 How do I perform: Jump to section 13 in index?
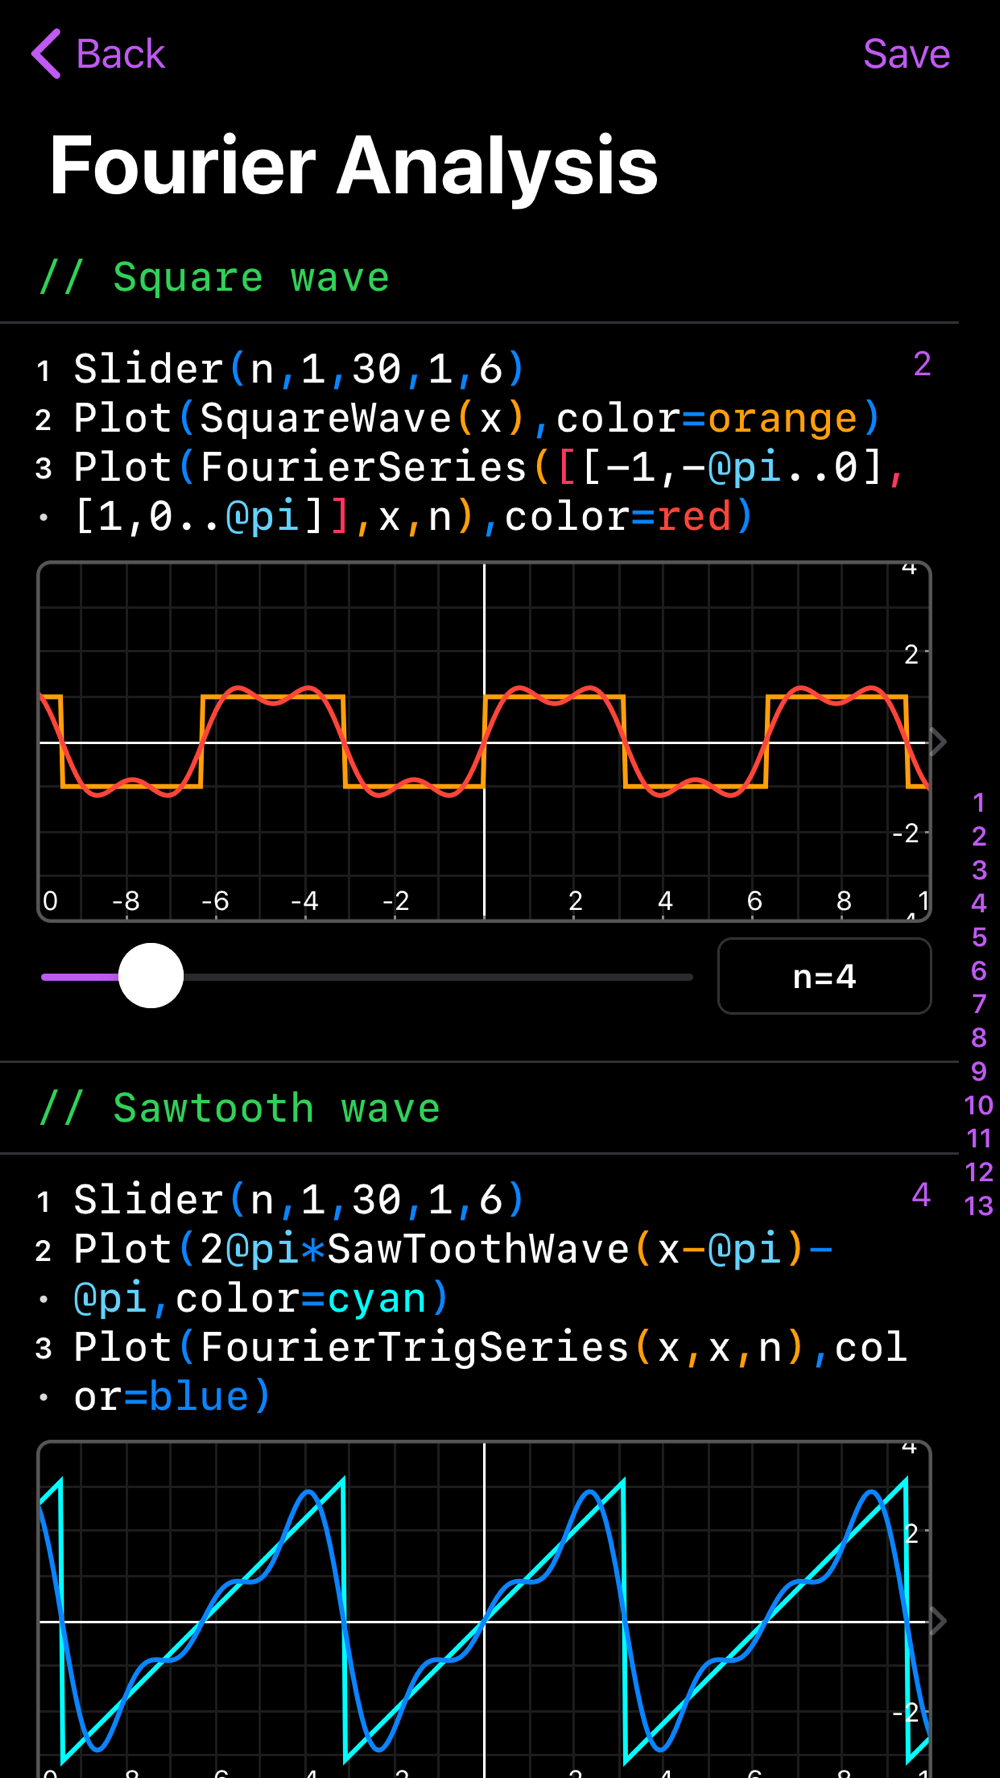pyautogui.click(x=979, y=1205)
